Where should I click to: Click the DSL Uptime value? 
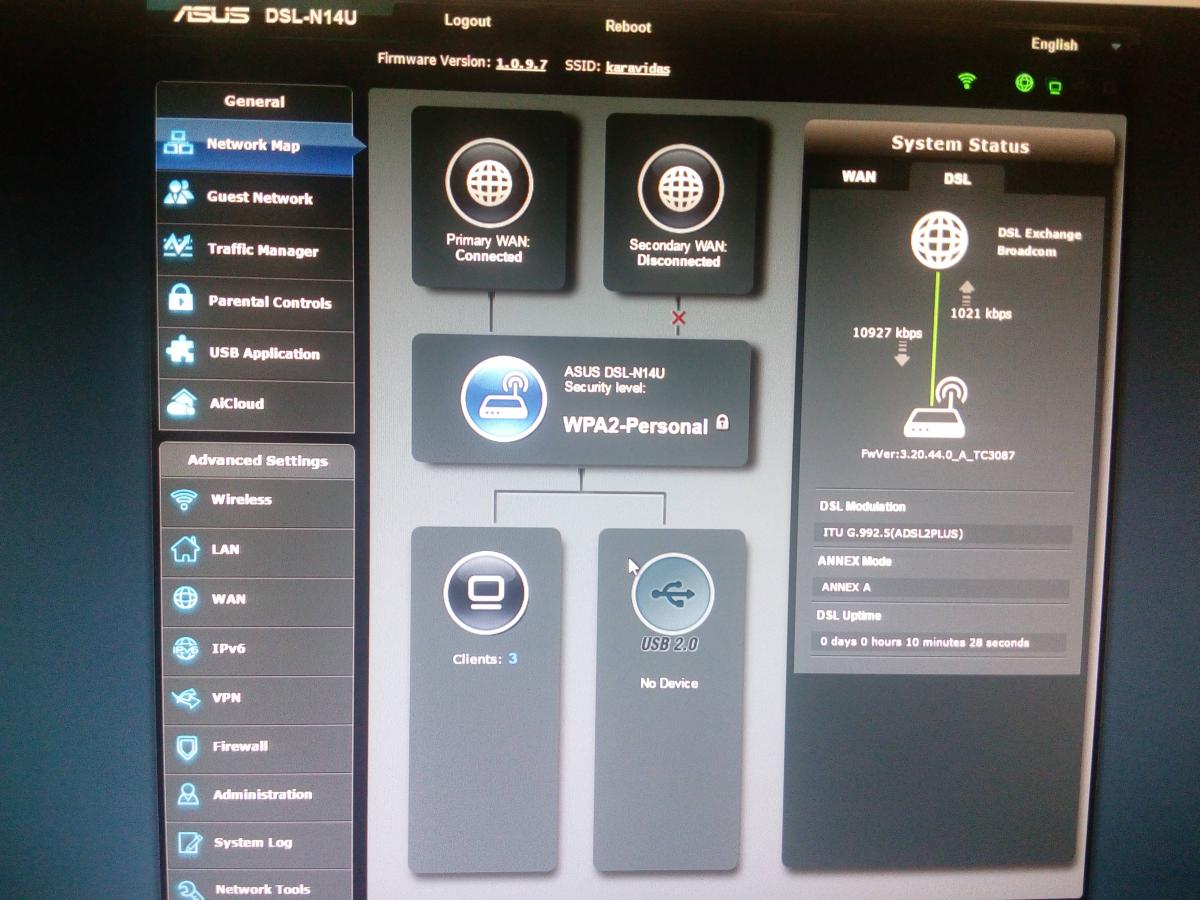click(x=940, y=642)
